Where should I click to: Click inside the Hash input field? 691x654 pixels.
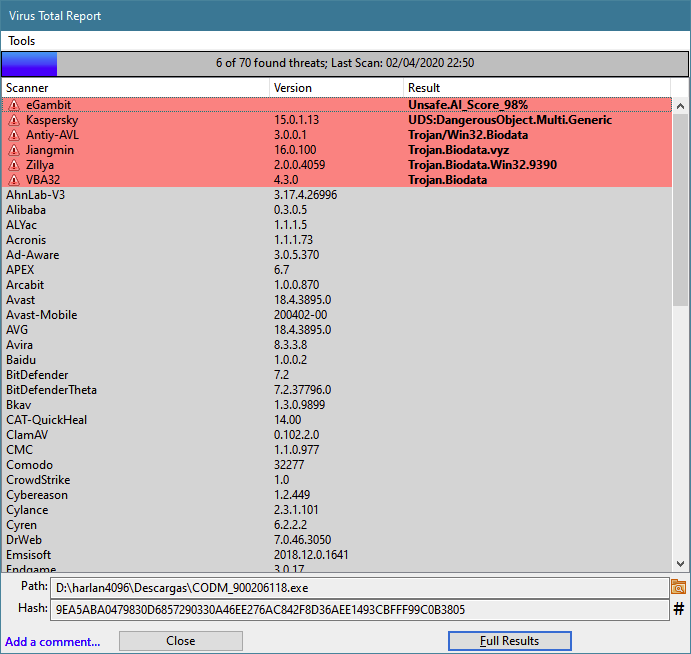tap(360, 610)
